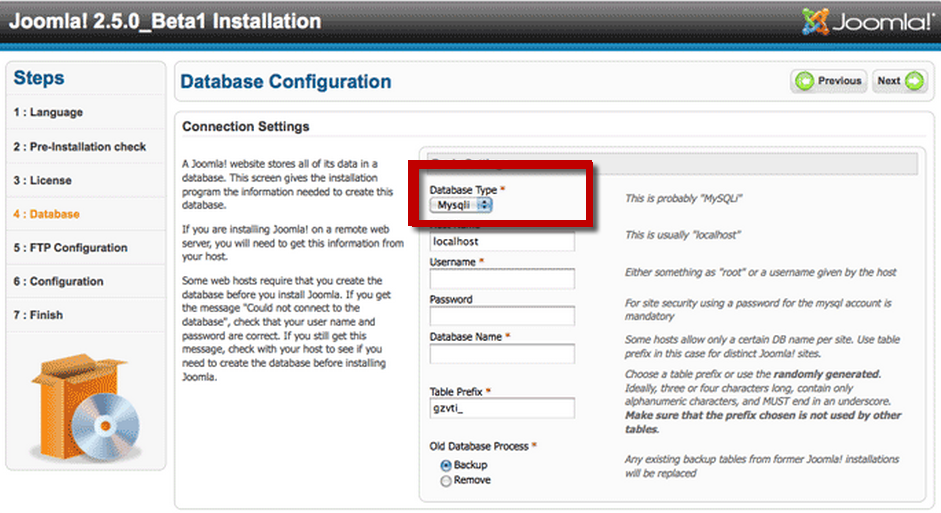Viewport: 941px width, 513px height.
Task: Click the Table Prefix field with gzvti_
Action: [x=502, y=408]
